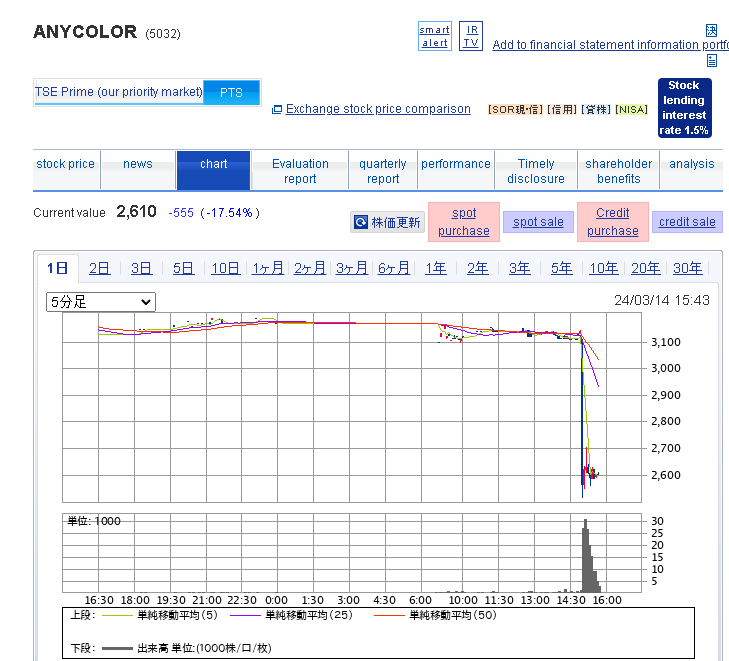This screenshot has width=729, height=661.
Task: Click Add to financial statement information link
Action: [610, 45]
